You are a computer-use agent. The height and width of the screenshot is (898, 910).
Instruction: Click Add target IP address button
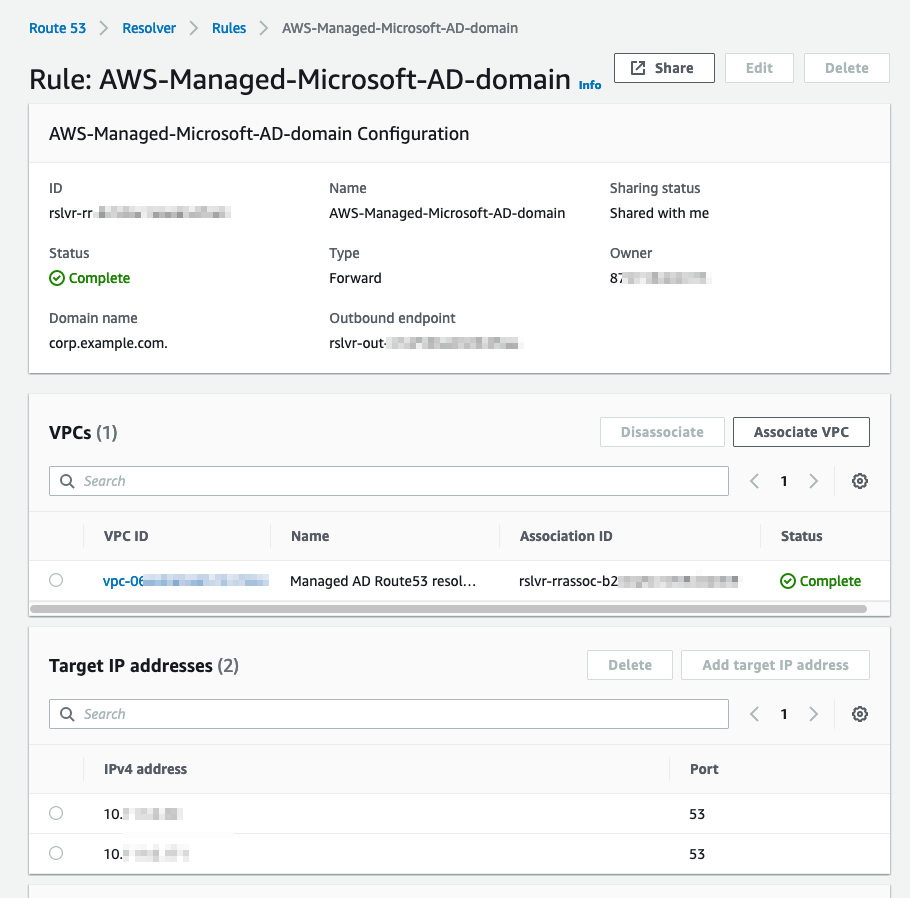(x=775, y=665)
